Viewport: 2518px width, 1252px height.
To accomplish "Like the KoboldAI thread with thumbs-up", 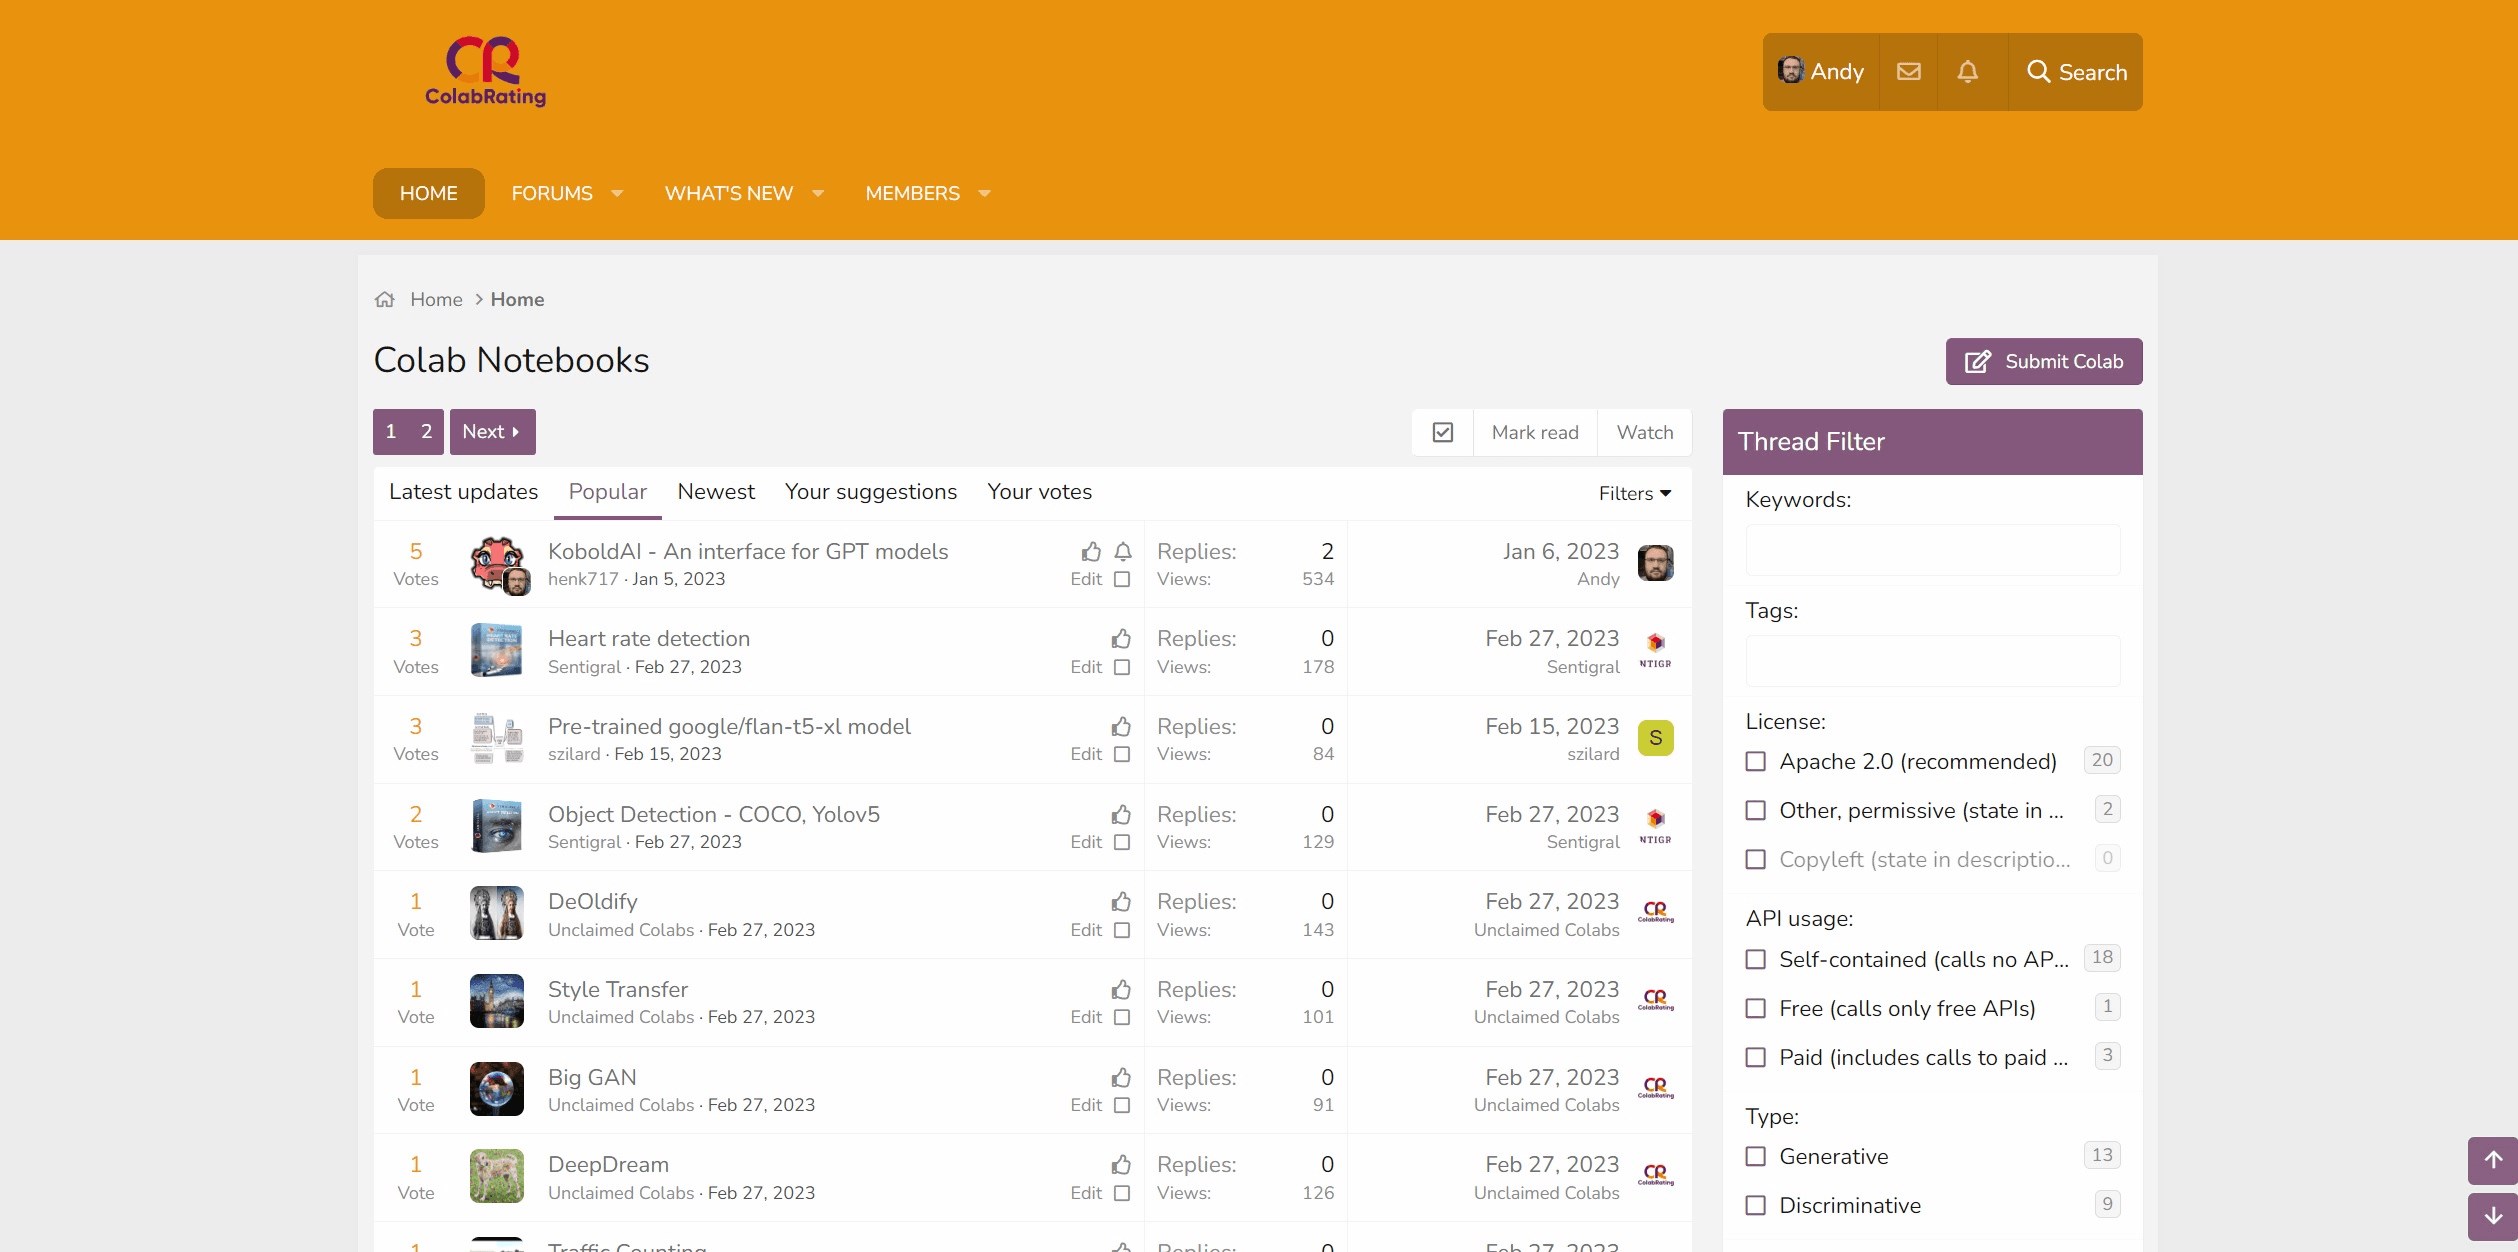I will (x=1091, y=552).
